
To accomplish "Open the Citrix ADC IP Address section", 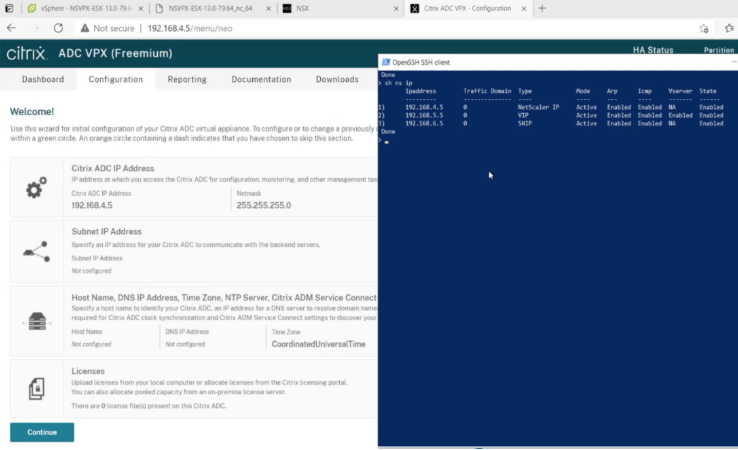I will pos(193,187).
